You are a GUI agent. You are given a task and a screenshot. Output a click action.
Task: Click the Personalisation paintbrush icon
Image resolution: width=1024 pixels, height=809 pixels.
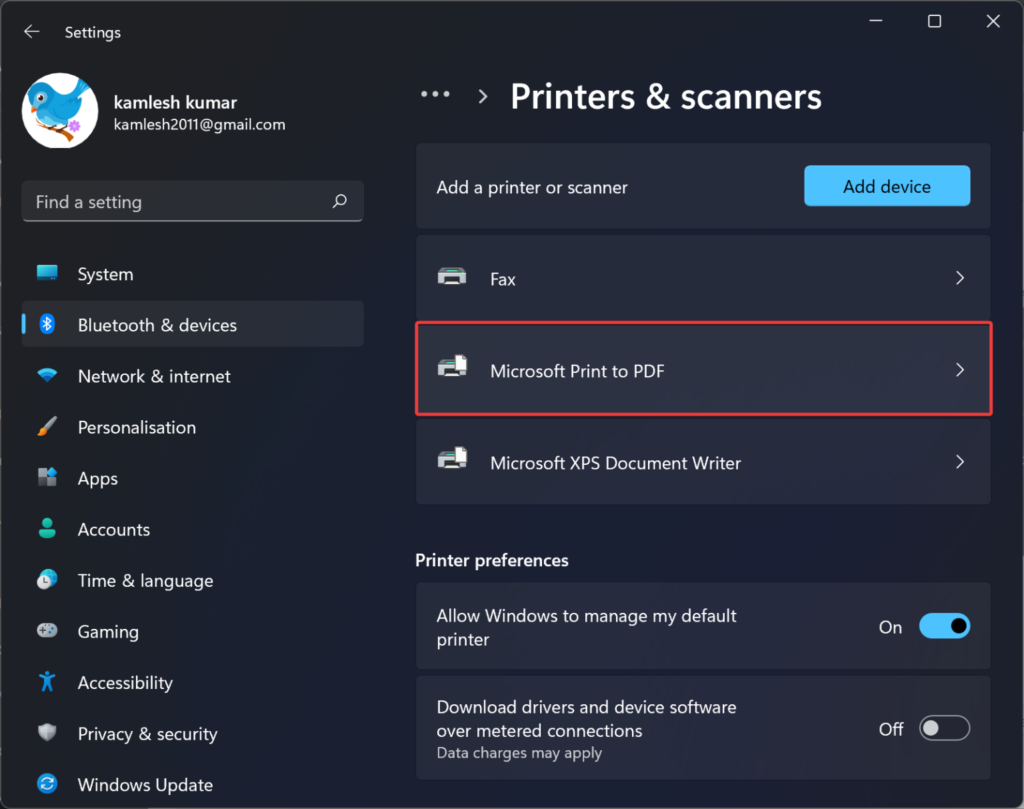point(47,426)
